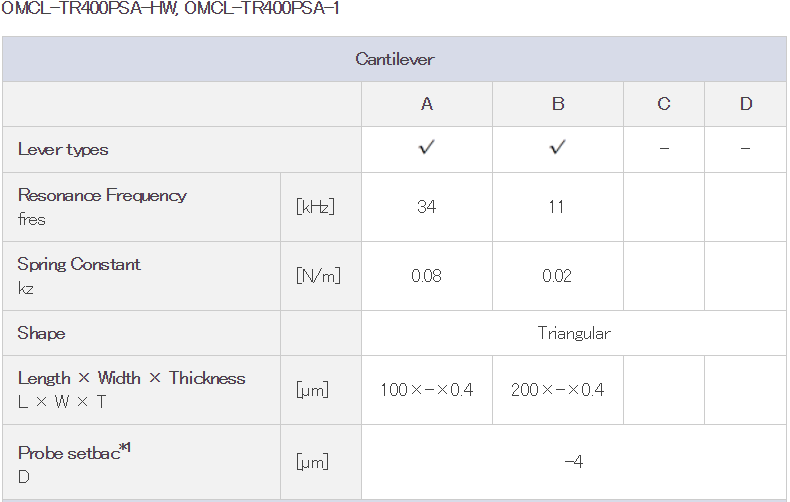Screen dimensions: 790x502
Task: Click the −4 probe setback value
Action: point(574,462)
